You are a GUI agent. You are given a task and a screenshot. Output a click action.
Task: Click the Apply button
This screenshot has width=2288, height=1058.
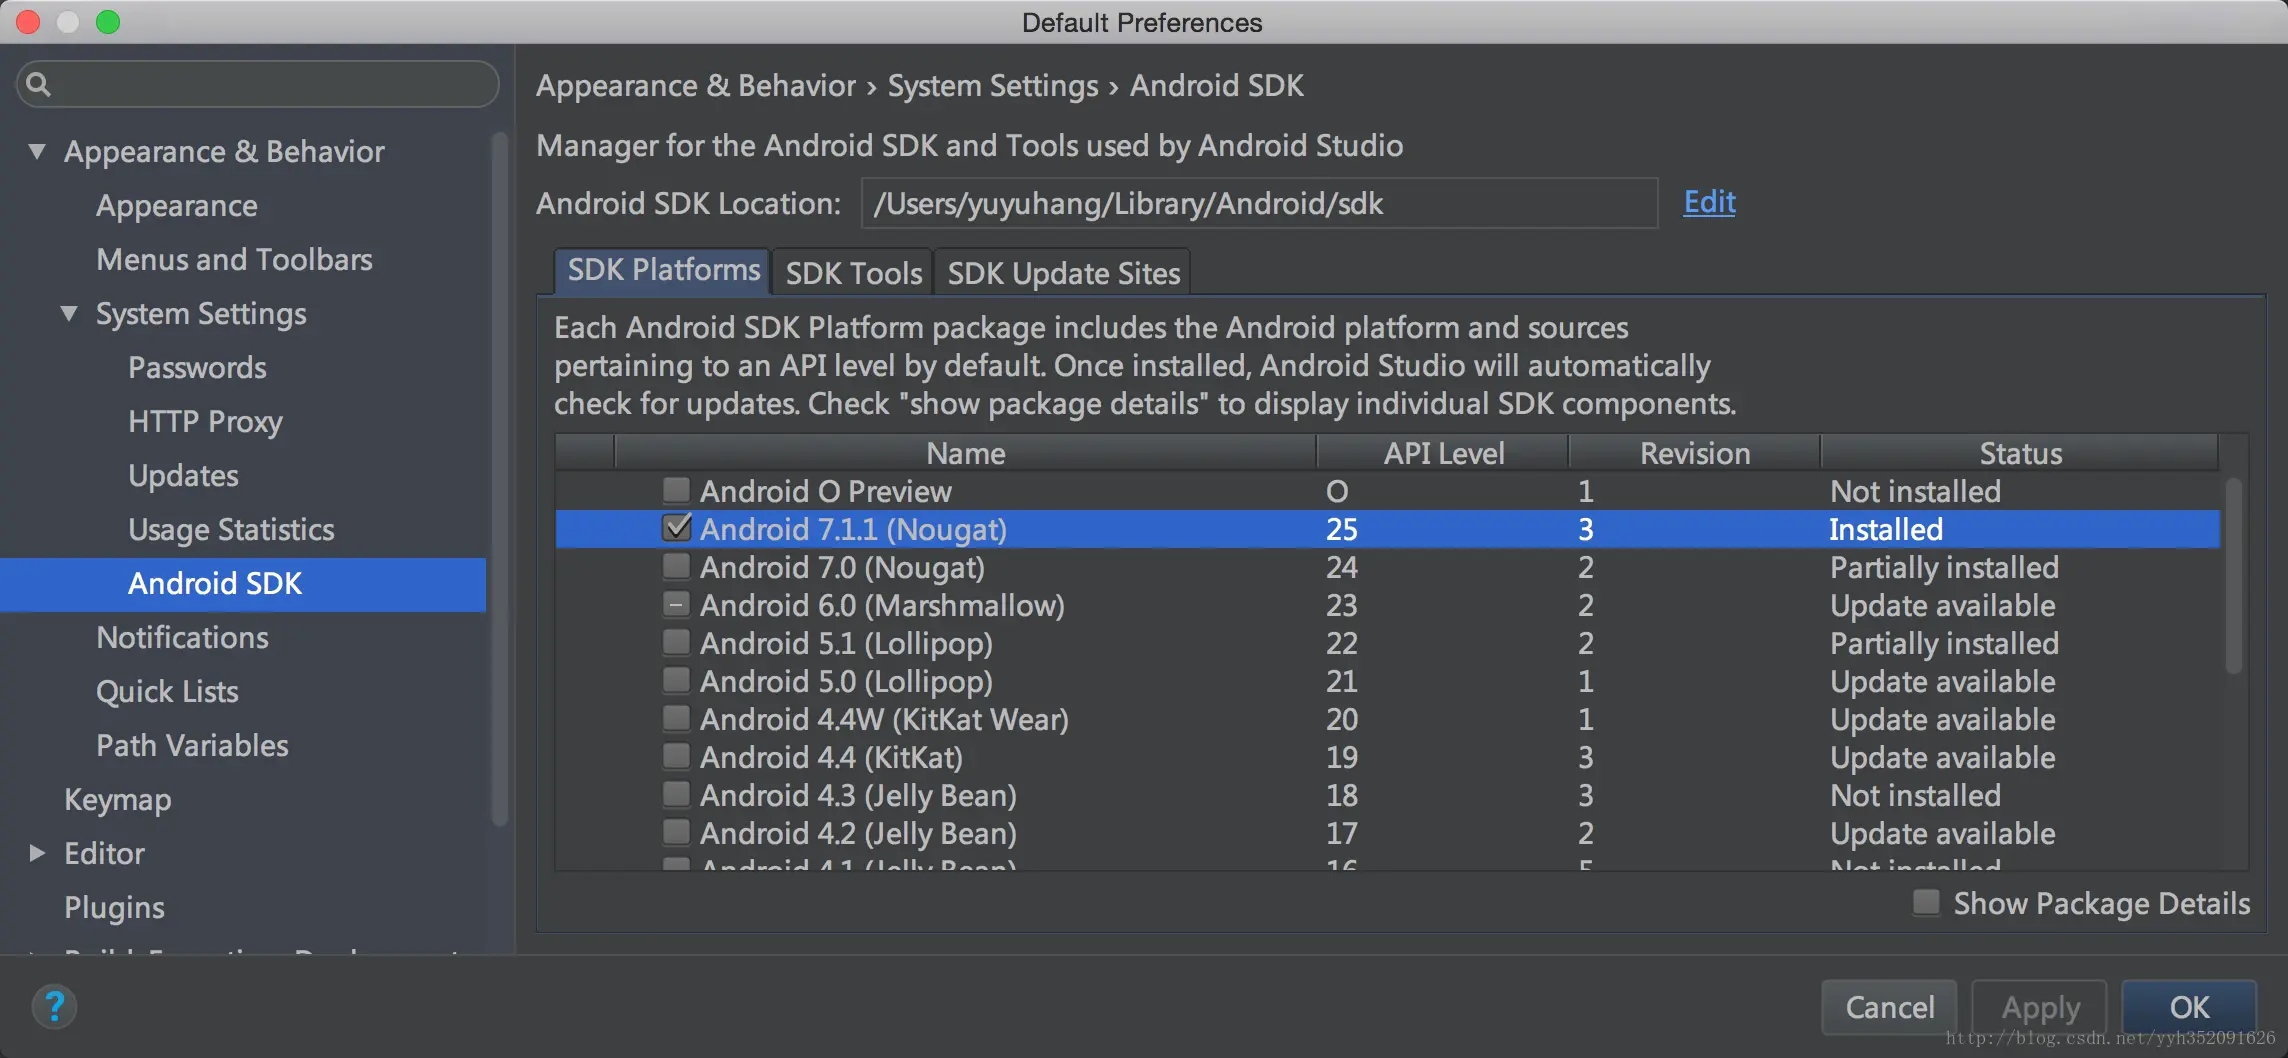[x=2040, y=1007]
